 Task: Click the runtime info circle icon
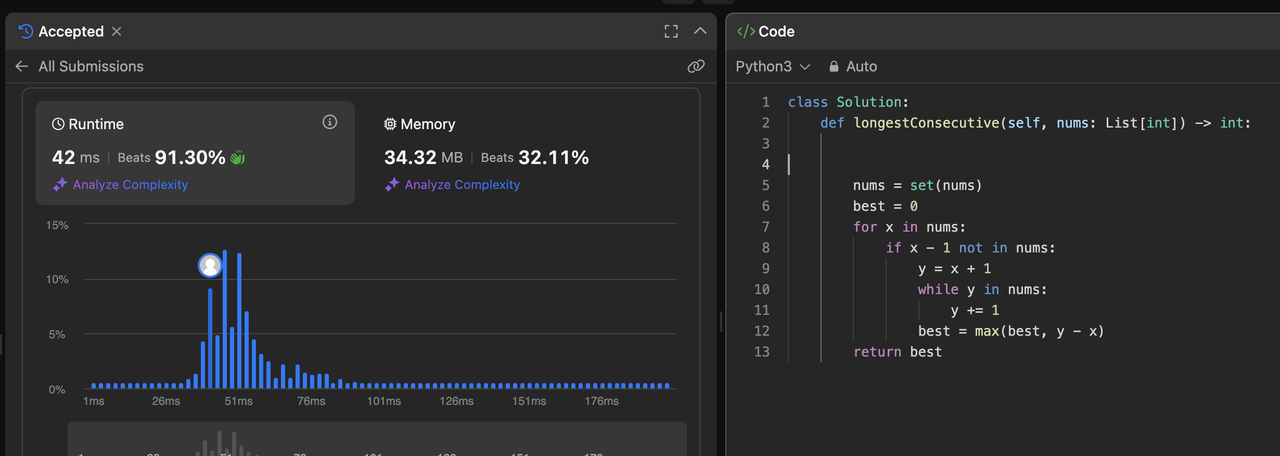330,122
